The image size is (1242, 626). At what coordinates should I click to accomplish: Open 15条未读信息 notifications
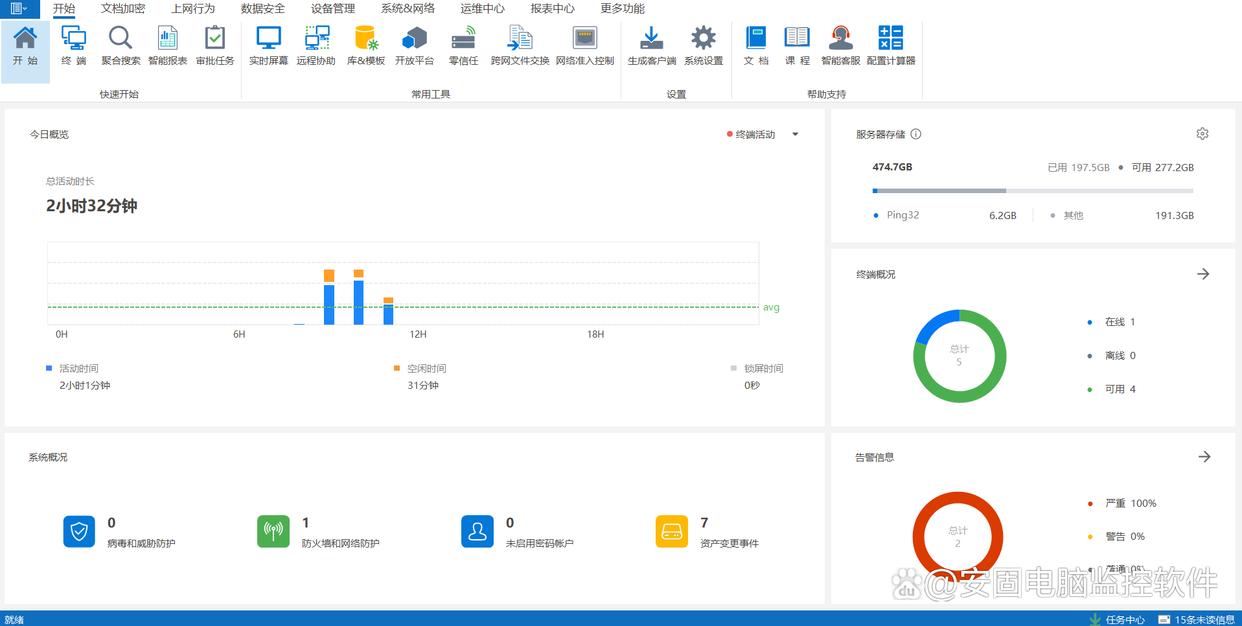(x=1196, y=619)
